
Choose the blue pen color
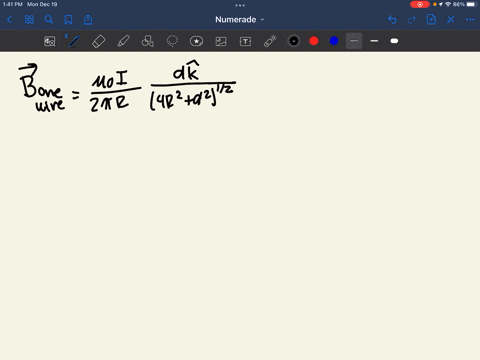334,41
